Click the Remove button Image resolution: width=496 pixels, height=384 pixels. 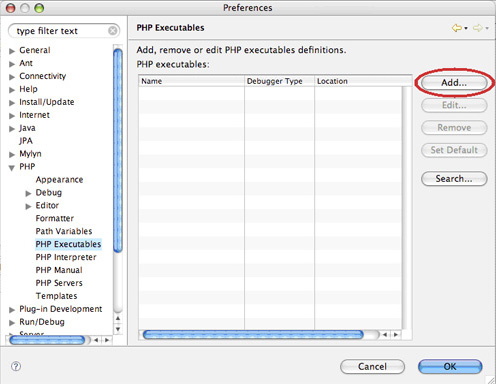(x=454, y=128)
